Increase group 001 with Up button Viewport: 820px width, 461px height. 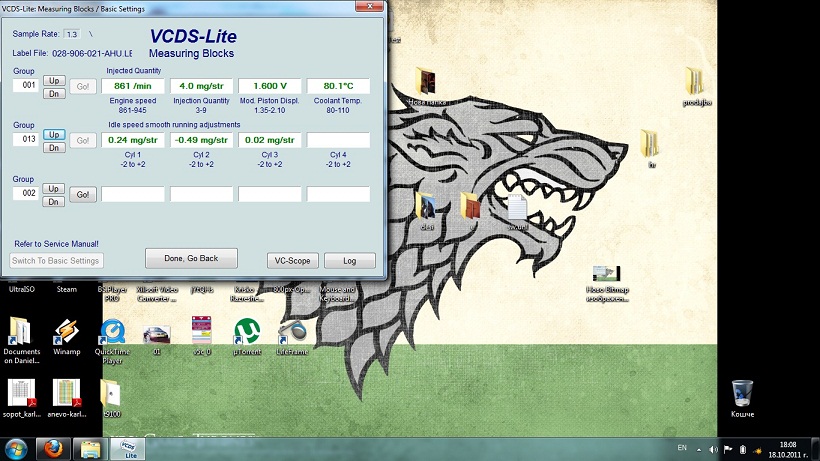pos(54,80)
